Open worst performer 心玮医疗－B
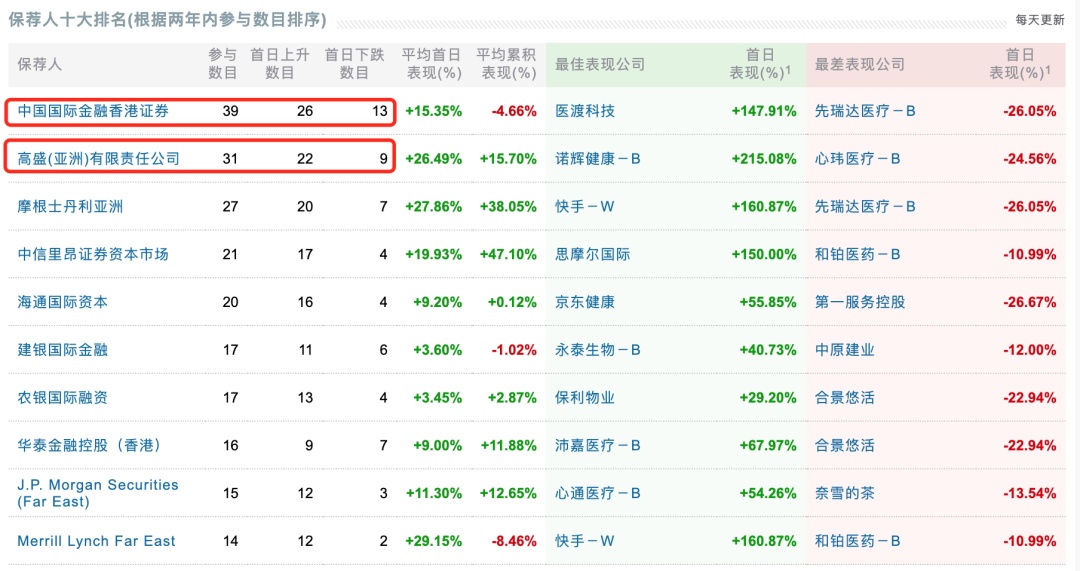Image resolution: width=1080 pixels, height=571 pixels. pyautogui.click(x=858, y=158)
